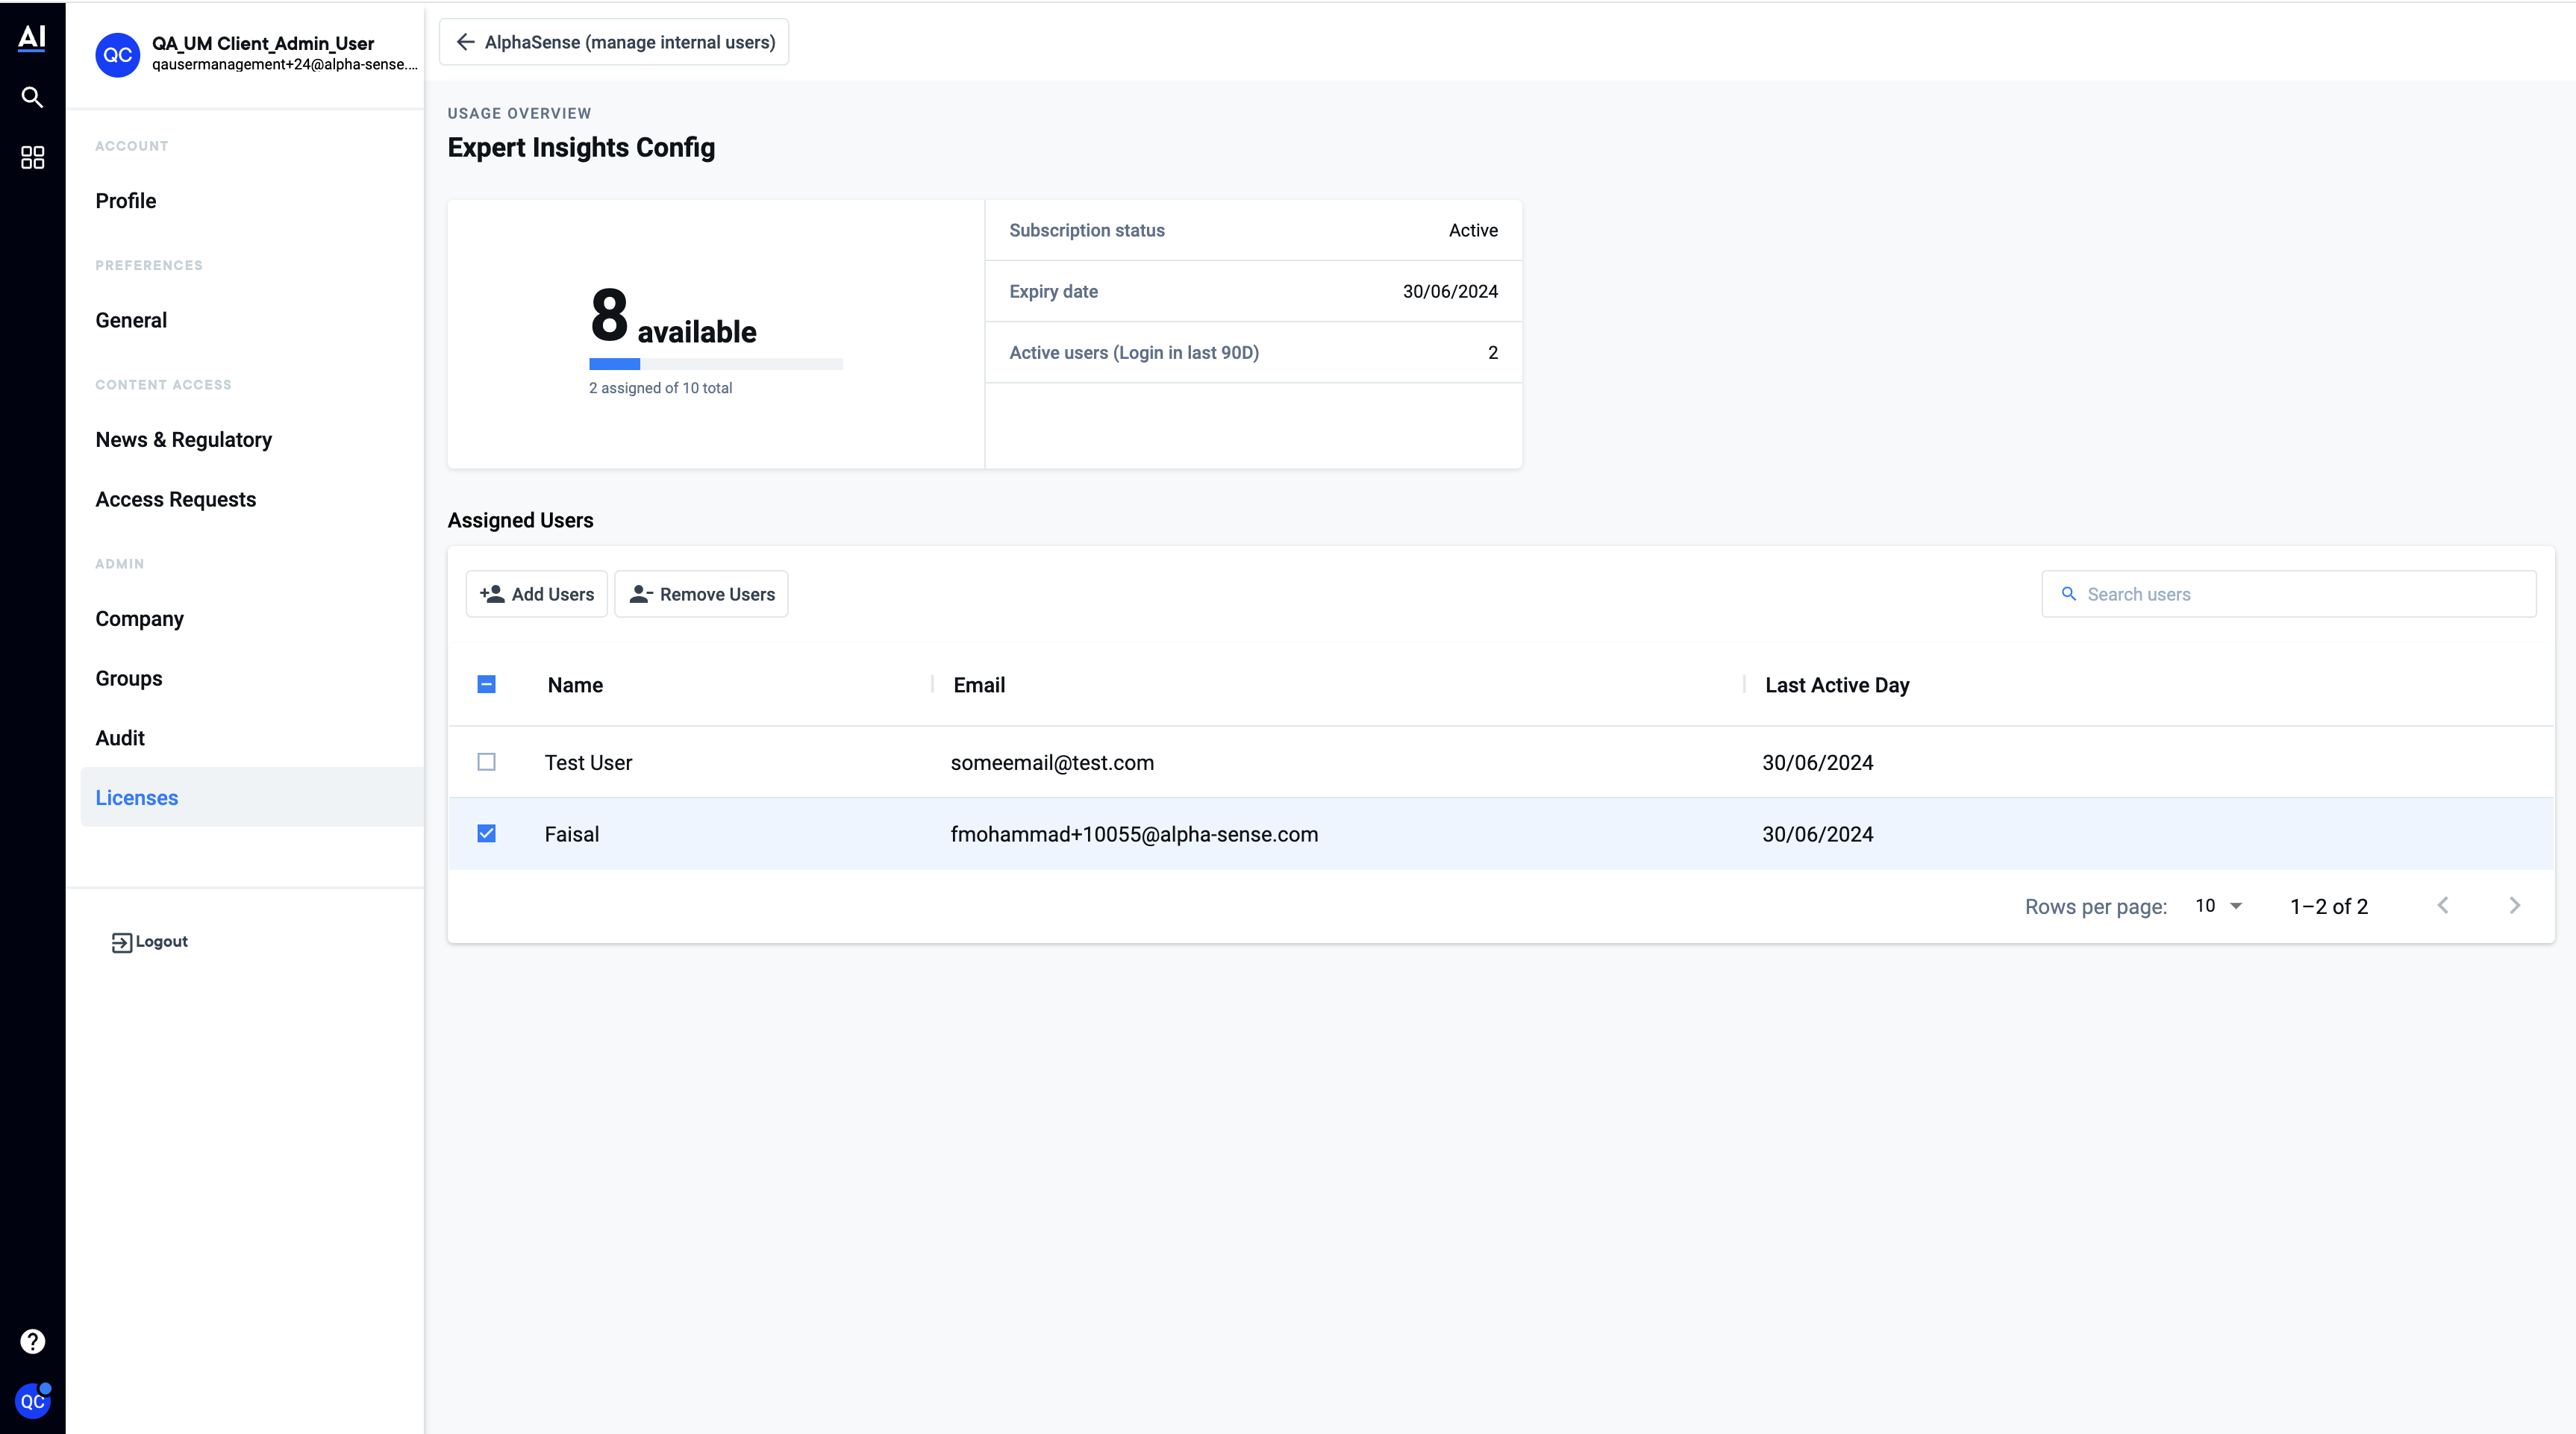Open the Groups admin page
2576x1434 pixels.
click(x=129, y=678)
